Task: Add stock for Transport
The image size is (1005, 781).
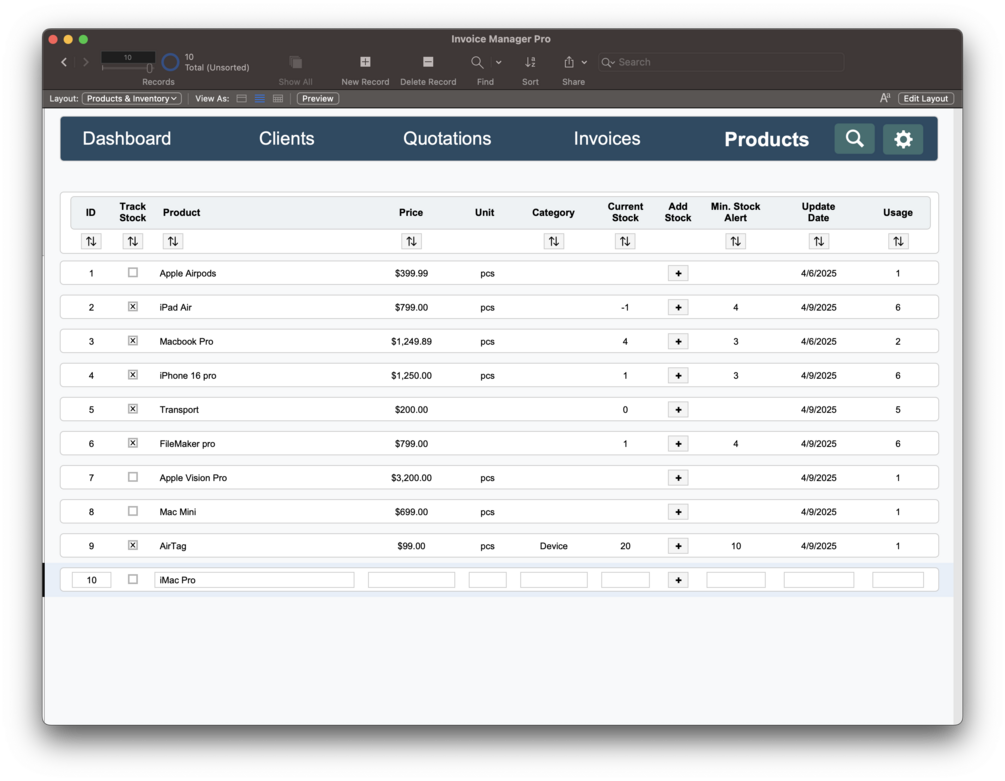Action: [678, 409]
